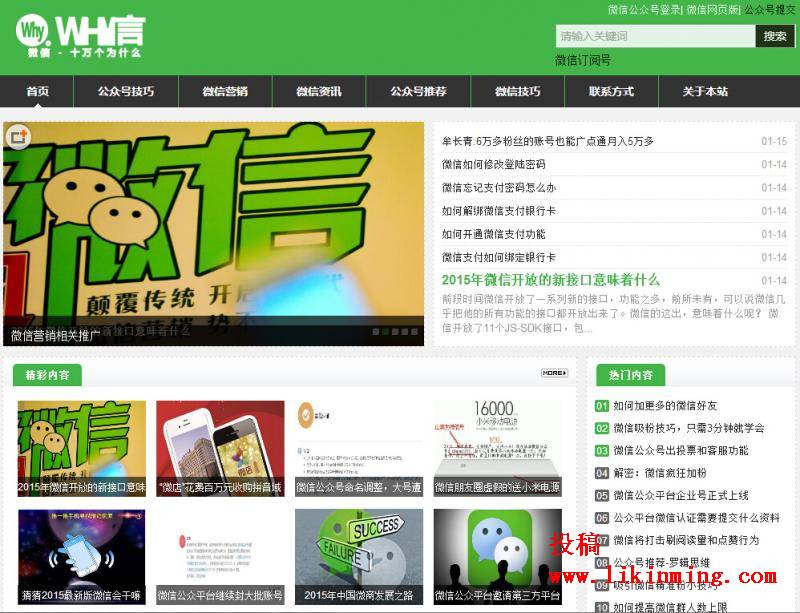The height and width of the screenshot is (613, 800).
Task: Select 联系方式 in the navigation bar
Action: click(x=611, y=91)
